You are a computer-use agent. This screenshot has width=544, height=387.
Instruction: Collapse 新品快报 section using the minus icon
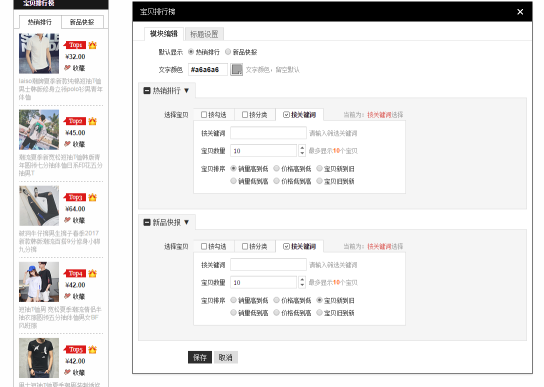(x=147, y=222)
